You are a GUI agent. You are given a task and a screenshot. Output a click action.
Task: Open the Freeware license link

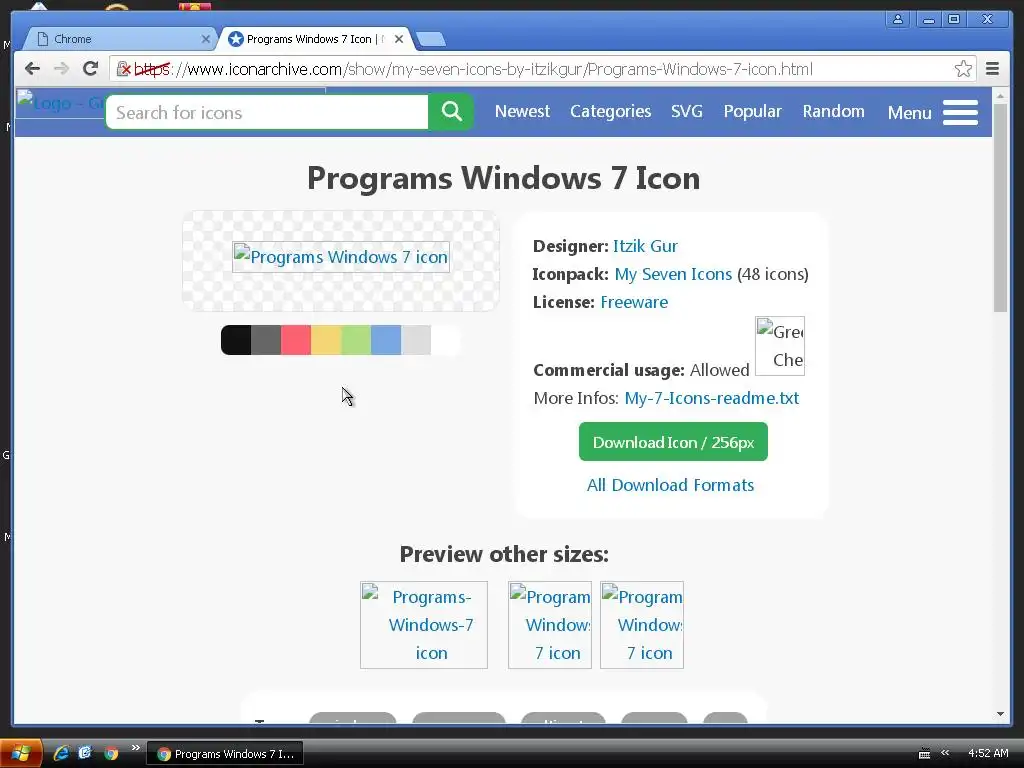(x=633, y=302)
